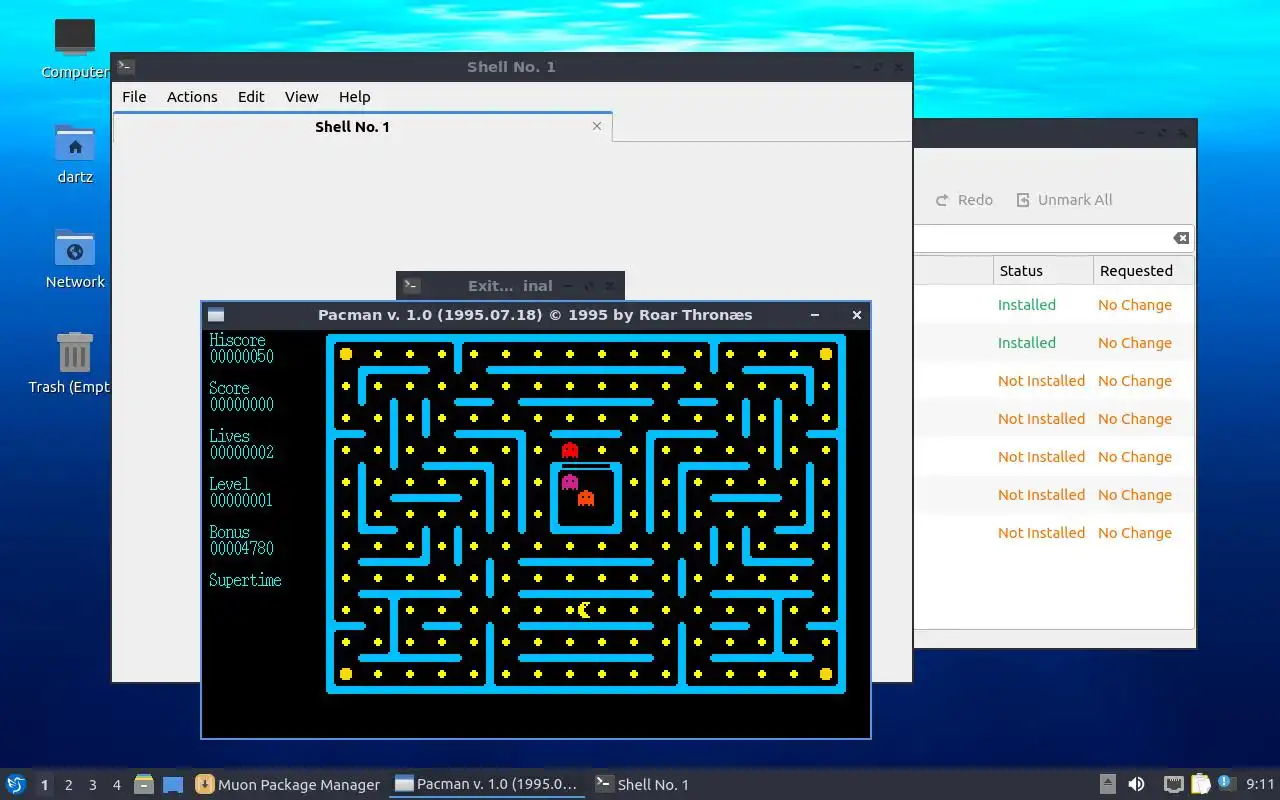Click the magenta ghost in Pacman maze

[570, 482]
